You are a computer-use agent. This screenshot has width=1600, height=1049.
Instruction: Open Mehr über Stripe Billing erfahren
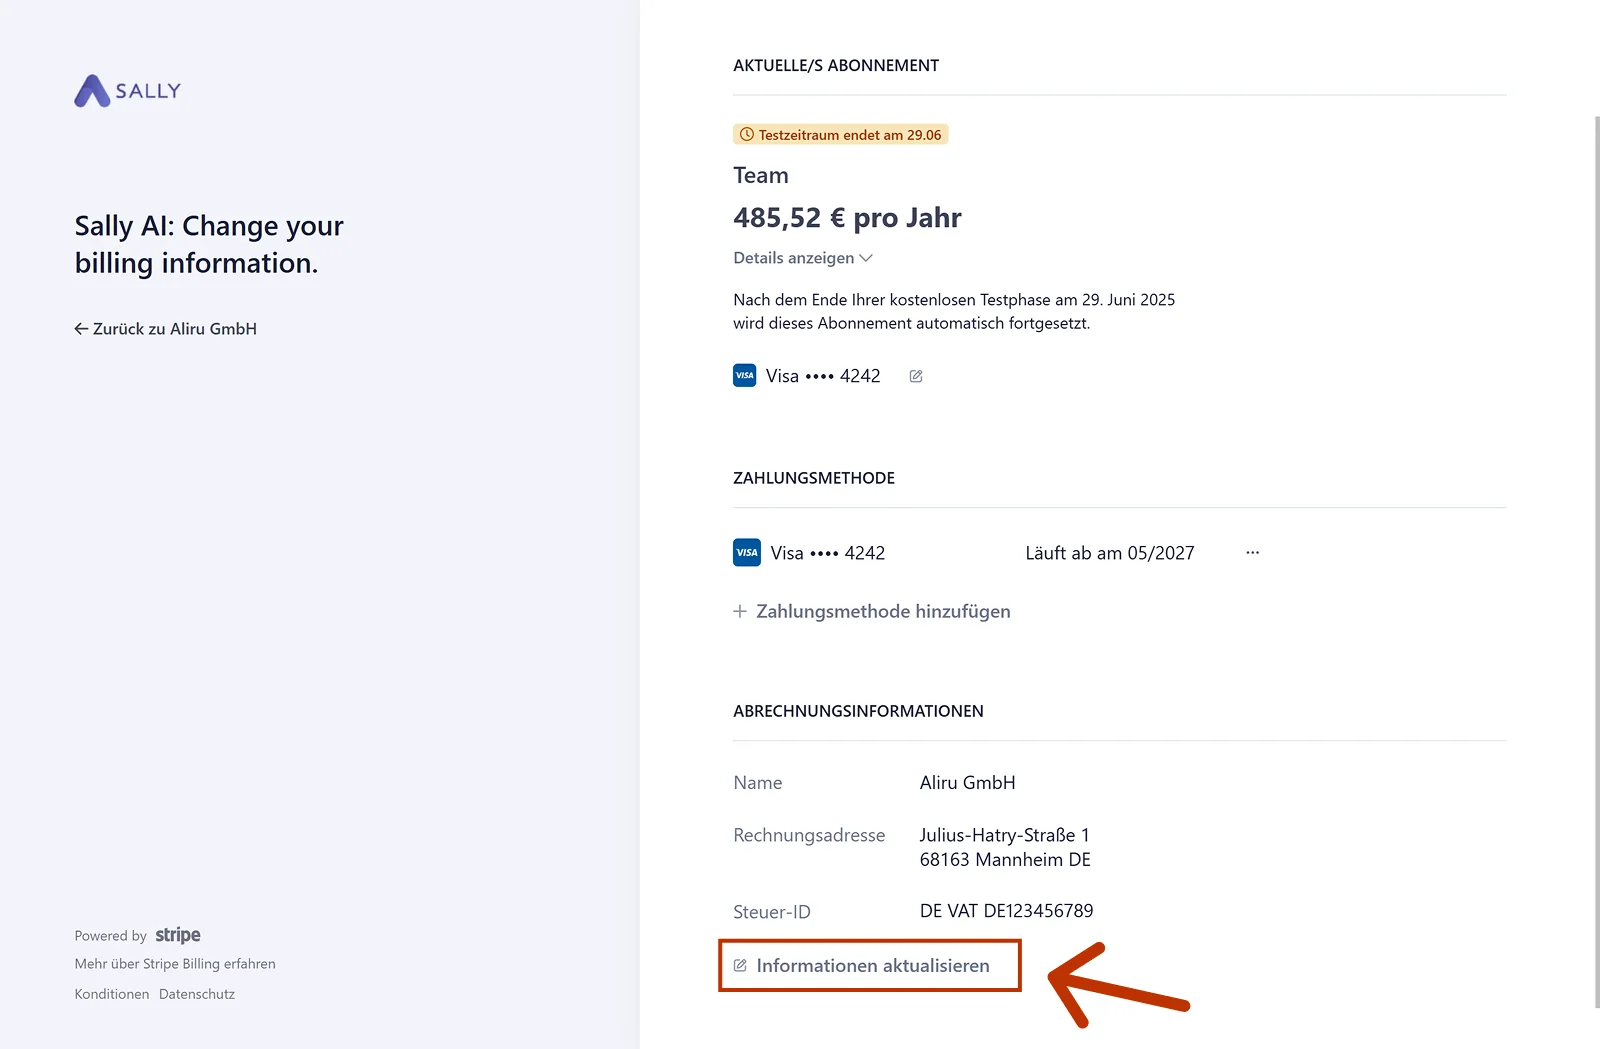tap(175, 964)
